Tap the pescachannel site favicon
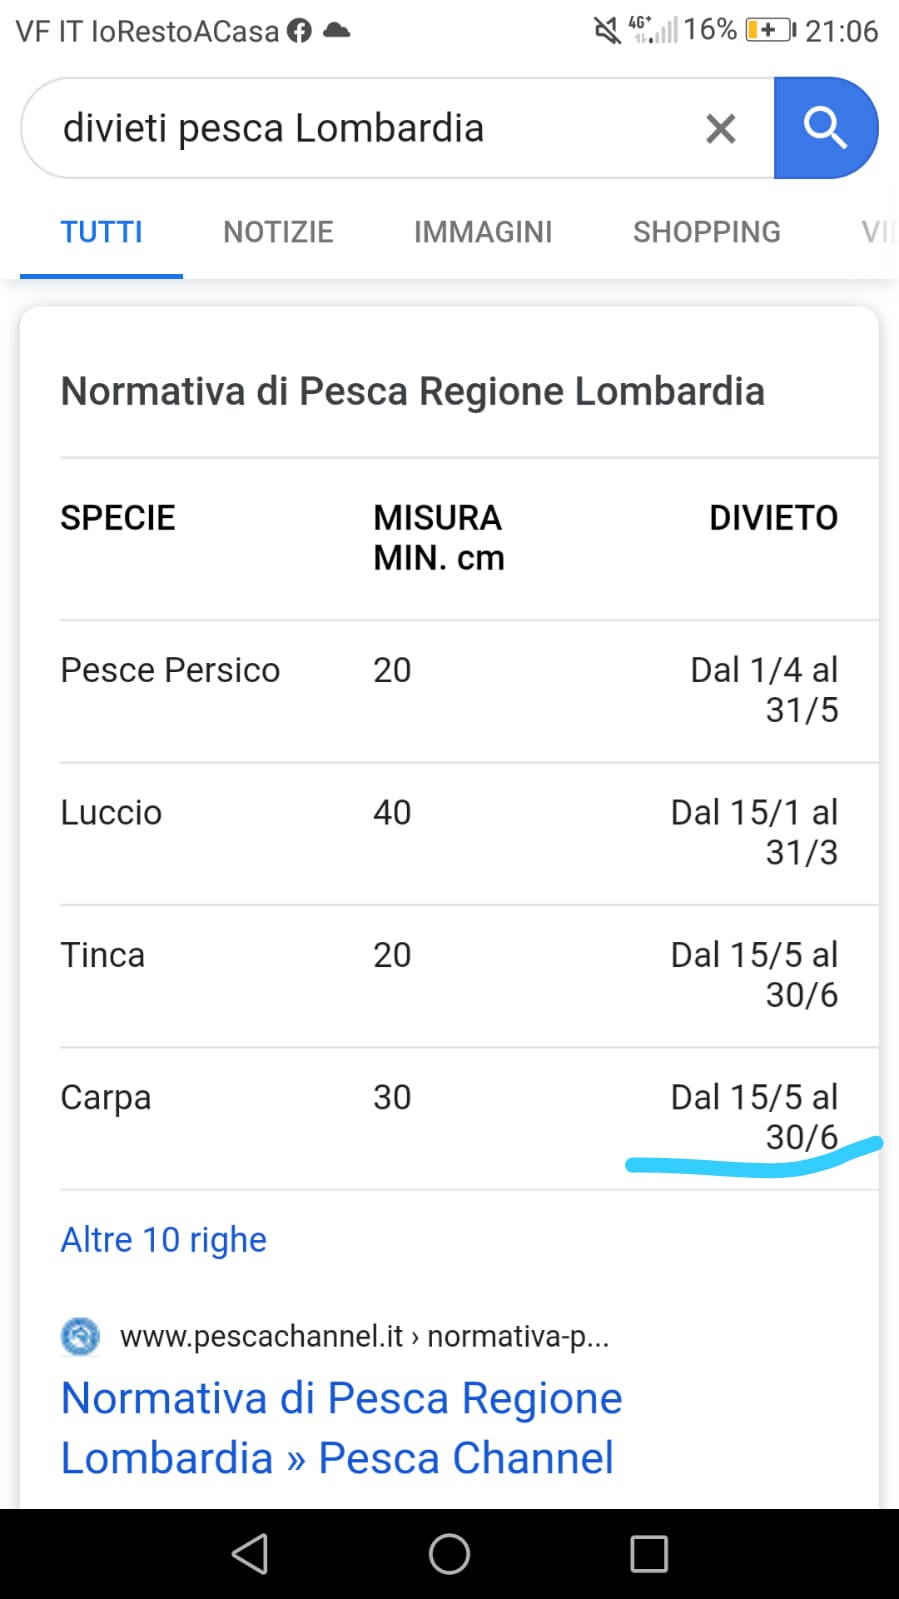The width and height of the screenshot is (899, 1599). pos(80,1336)
